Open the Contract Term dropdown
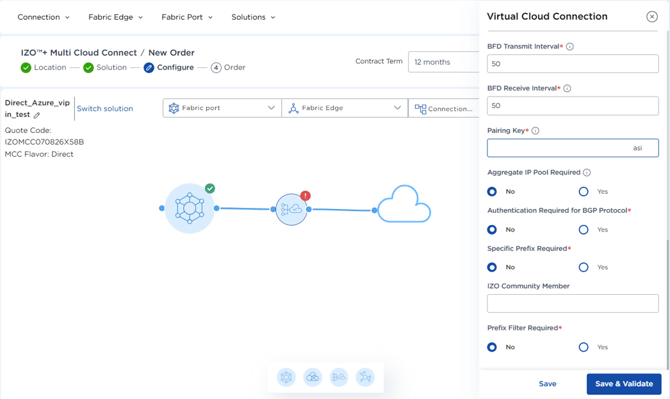 pos(444,62)
